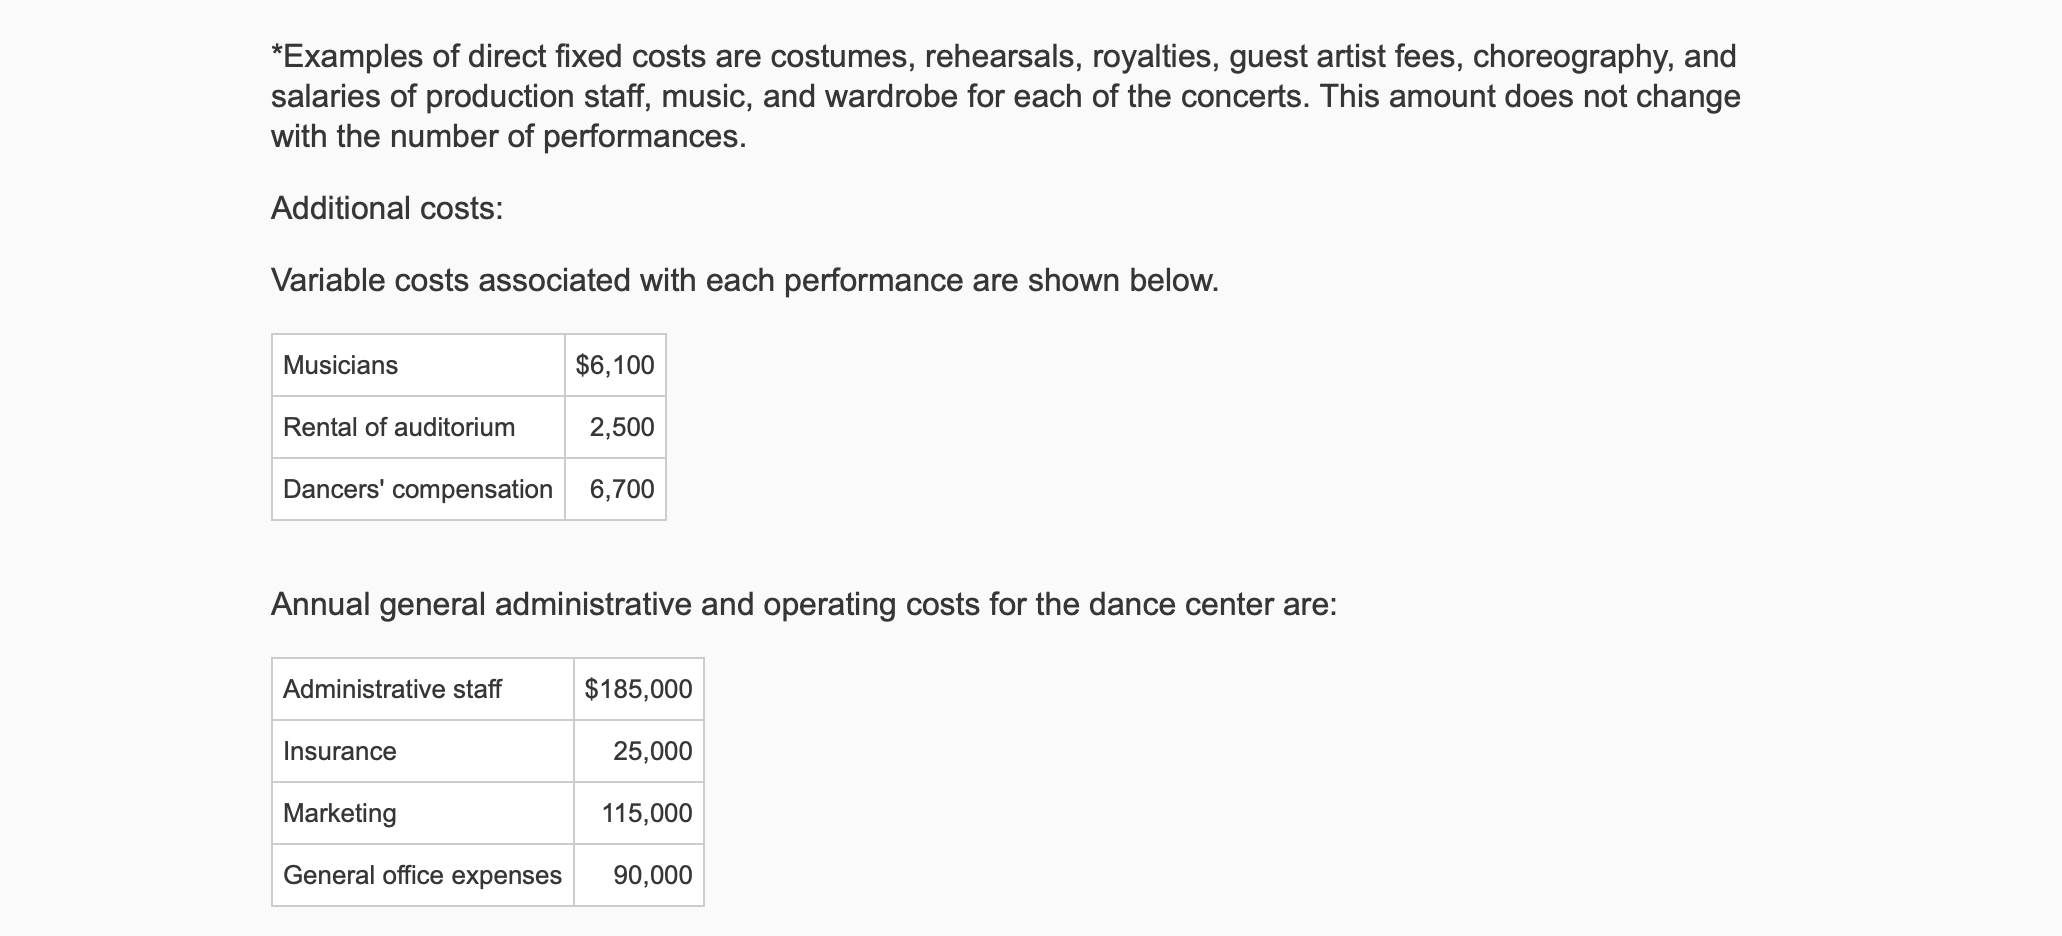
Task: Click the 'with the number of performances' line
Action: [508, 136]
